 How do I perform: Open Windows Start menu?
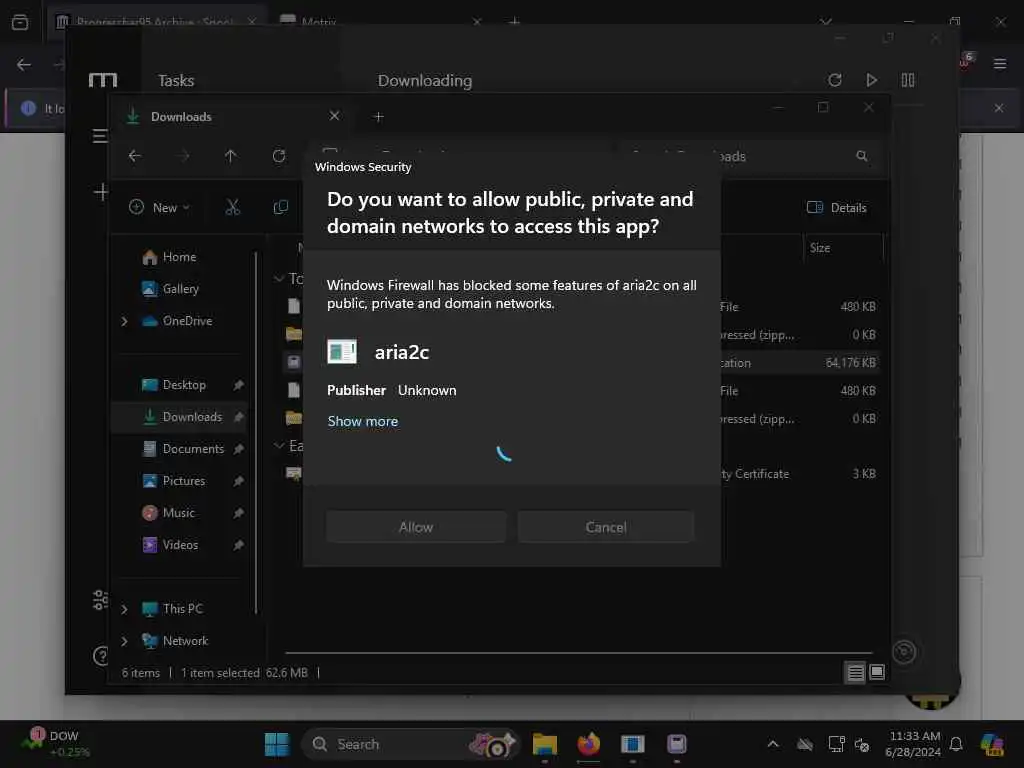[277, 744]
